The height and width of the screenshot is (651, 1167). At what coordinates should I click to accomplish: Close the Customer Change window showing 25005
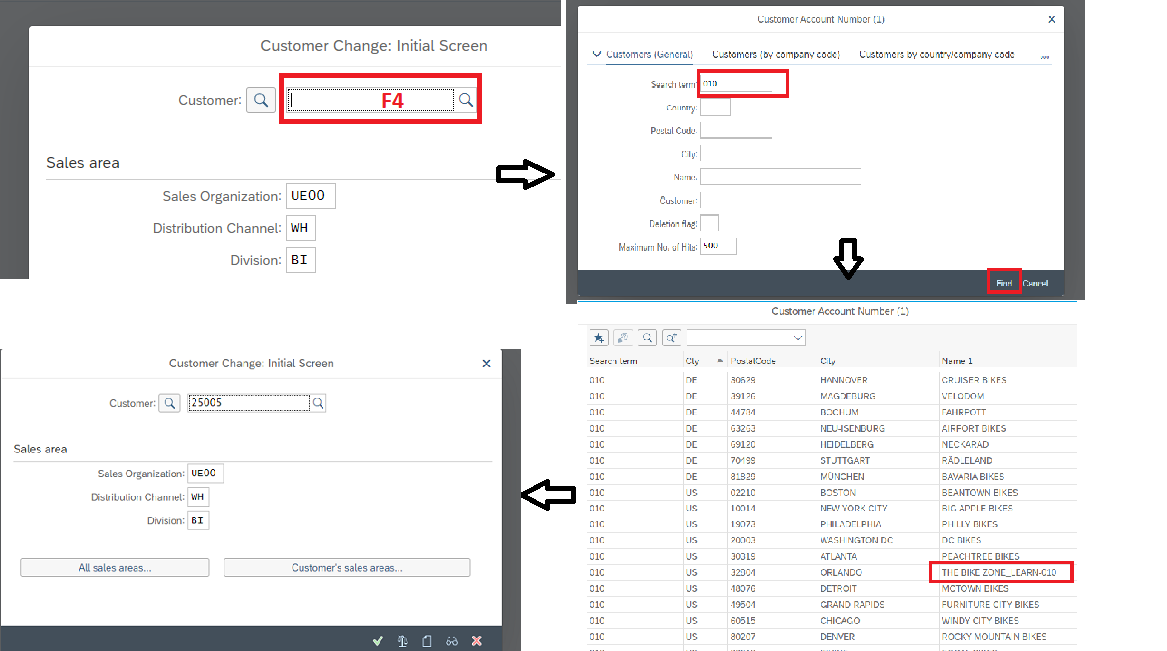click(x=487, y=363)
